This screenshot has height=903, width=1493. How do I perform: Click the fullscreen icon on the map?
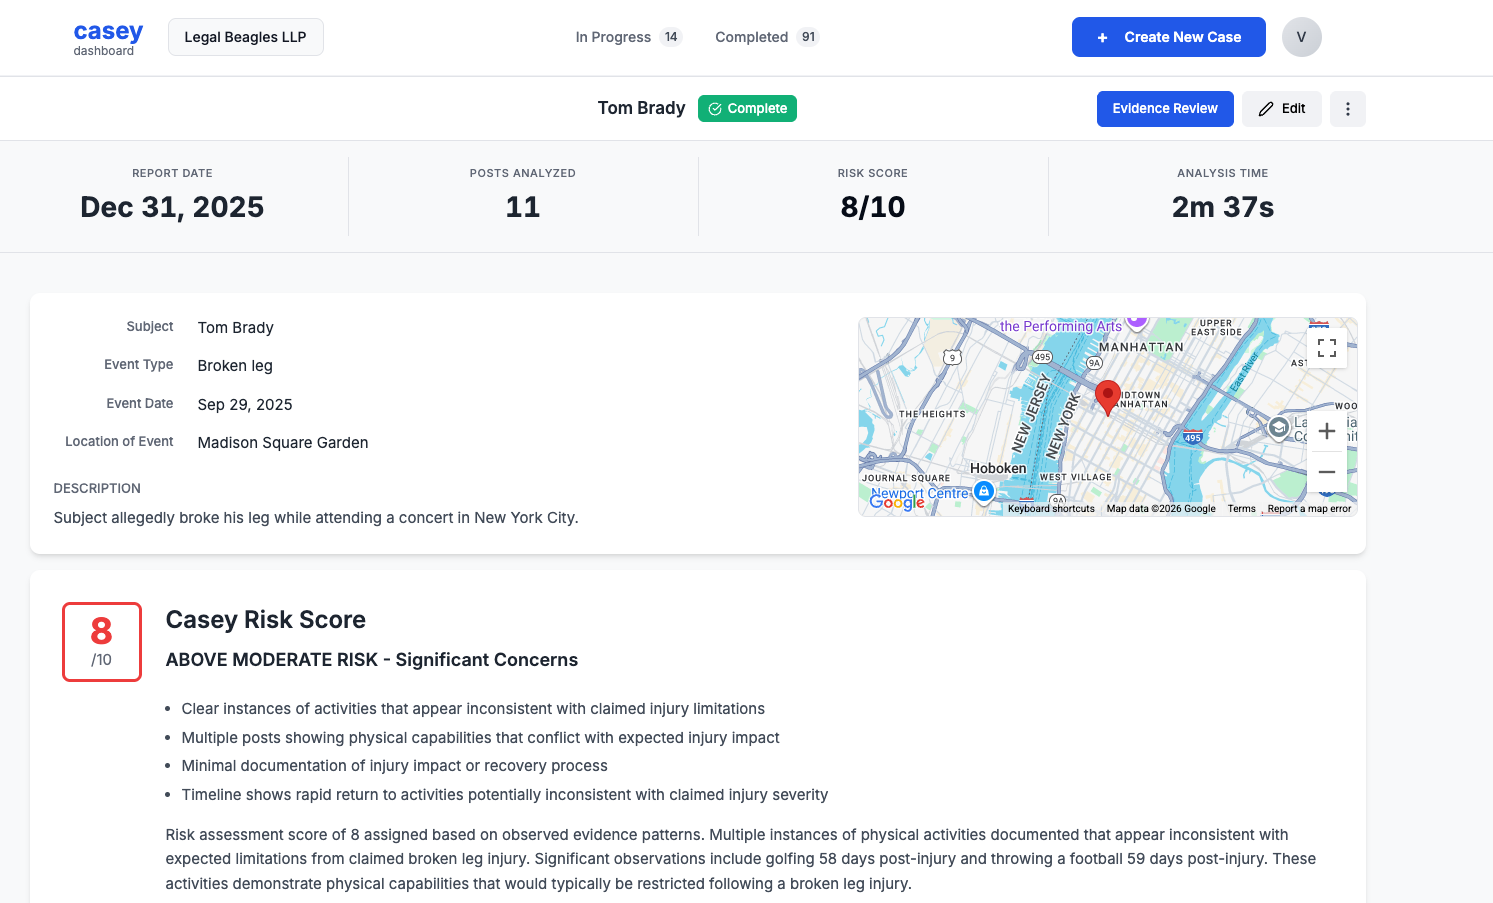pos(1327,348)
